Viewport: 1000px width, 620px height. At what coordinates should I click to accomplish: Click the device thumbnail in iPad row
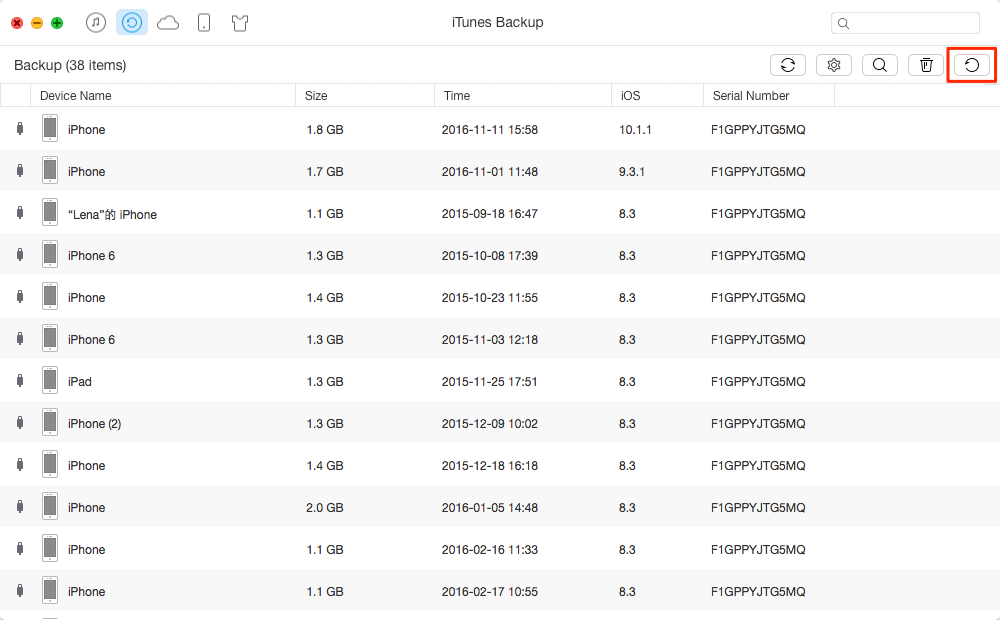[x=50, y=381]
